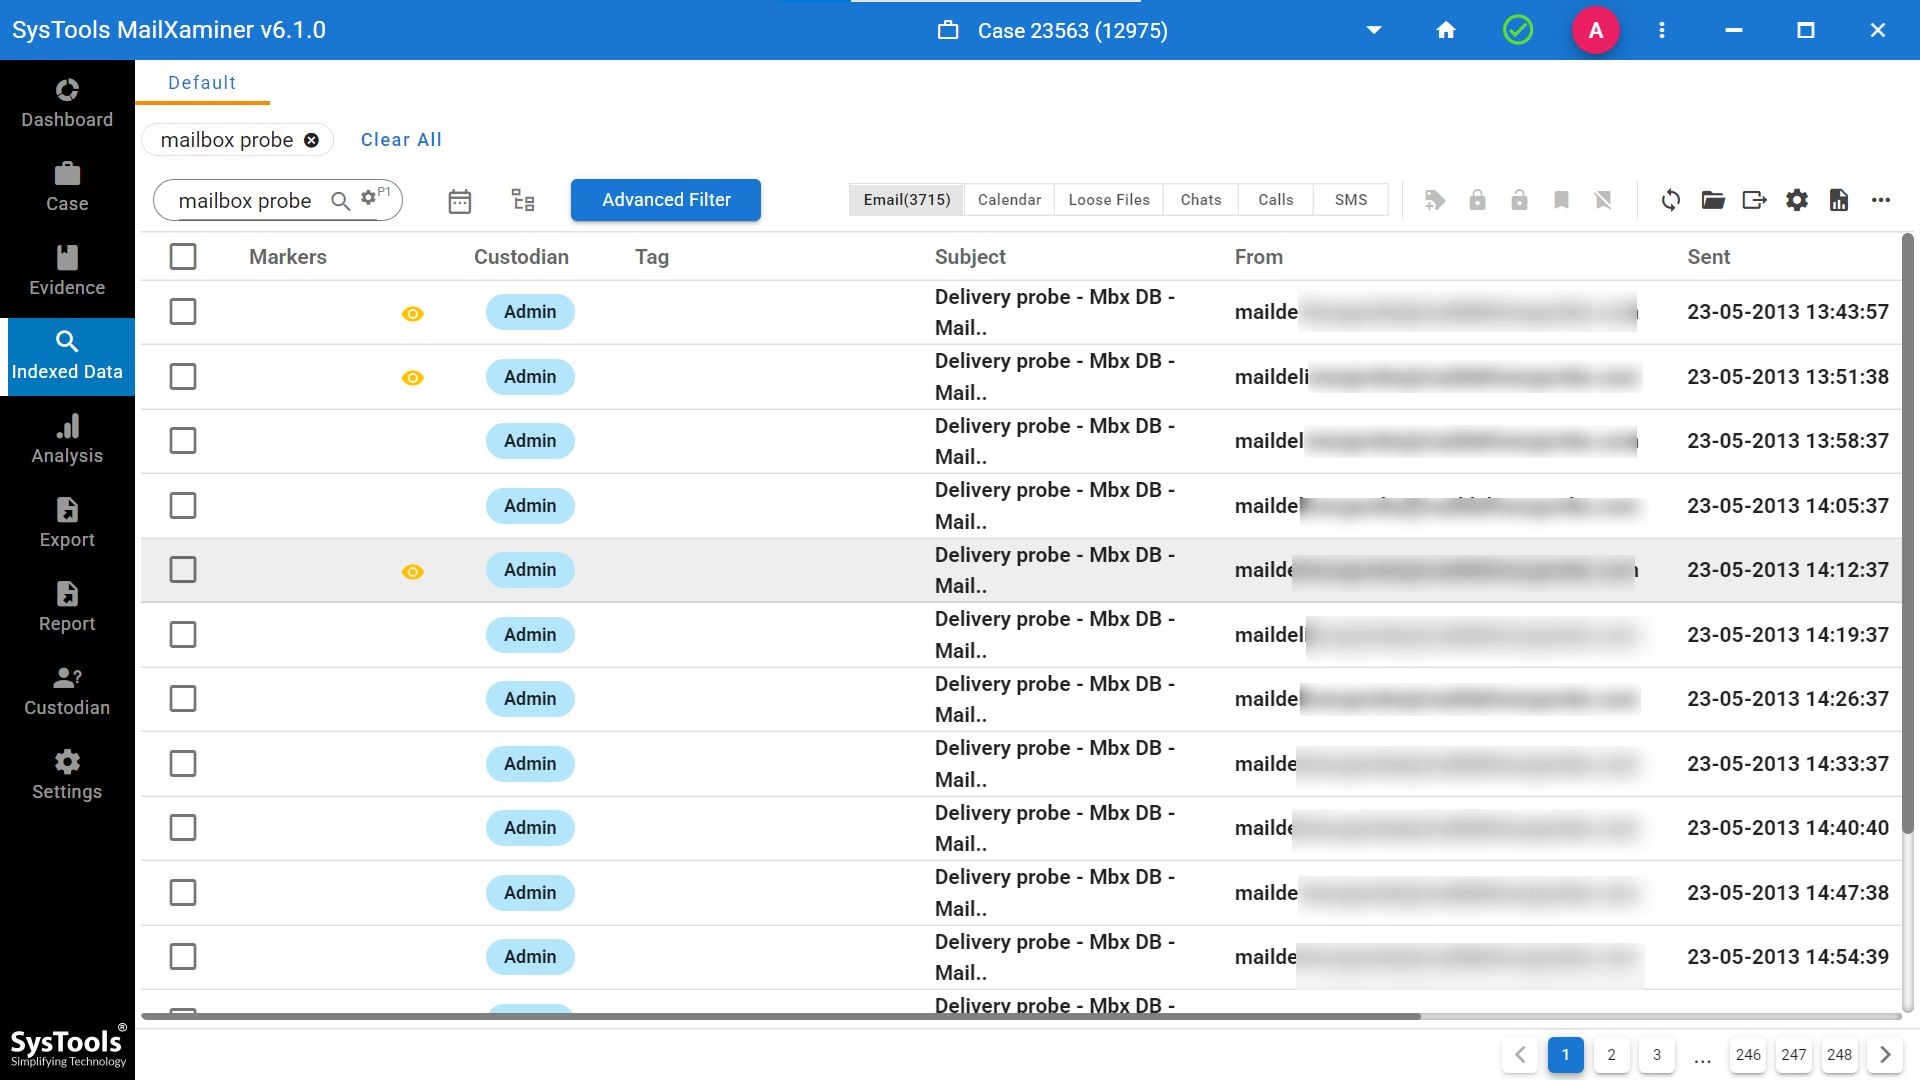Open the Export section in sidebar

[67, 524]
